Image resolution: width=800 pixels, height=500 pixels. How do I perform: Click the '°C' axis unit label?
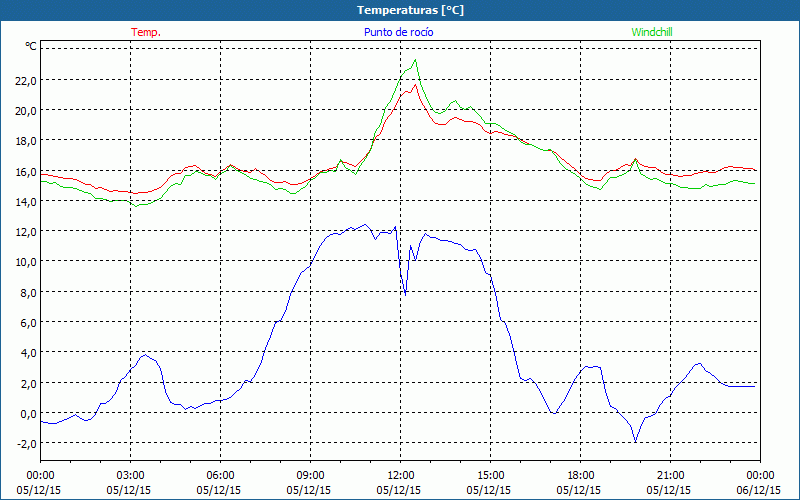(31, 46)
